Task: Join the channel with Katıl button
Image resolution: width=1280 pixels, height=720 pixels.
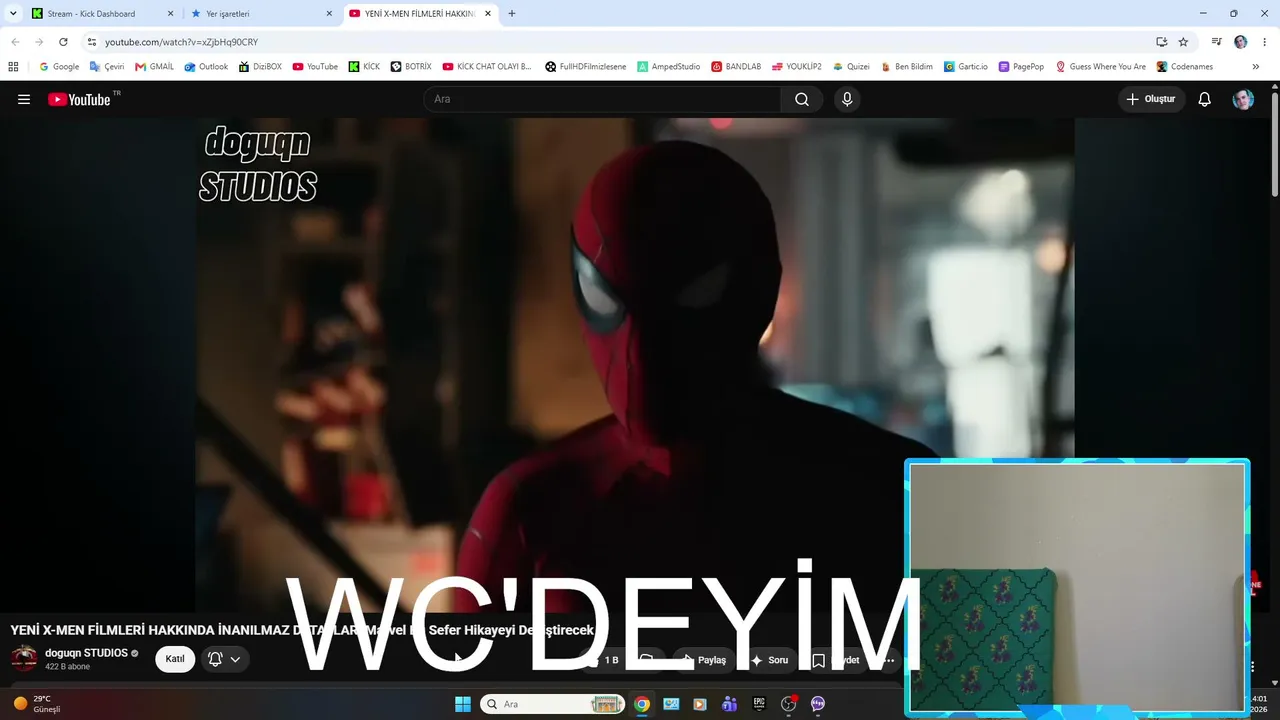Action: click(x=175, y=659)
